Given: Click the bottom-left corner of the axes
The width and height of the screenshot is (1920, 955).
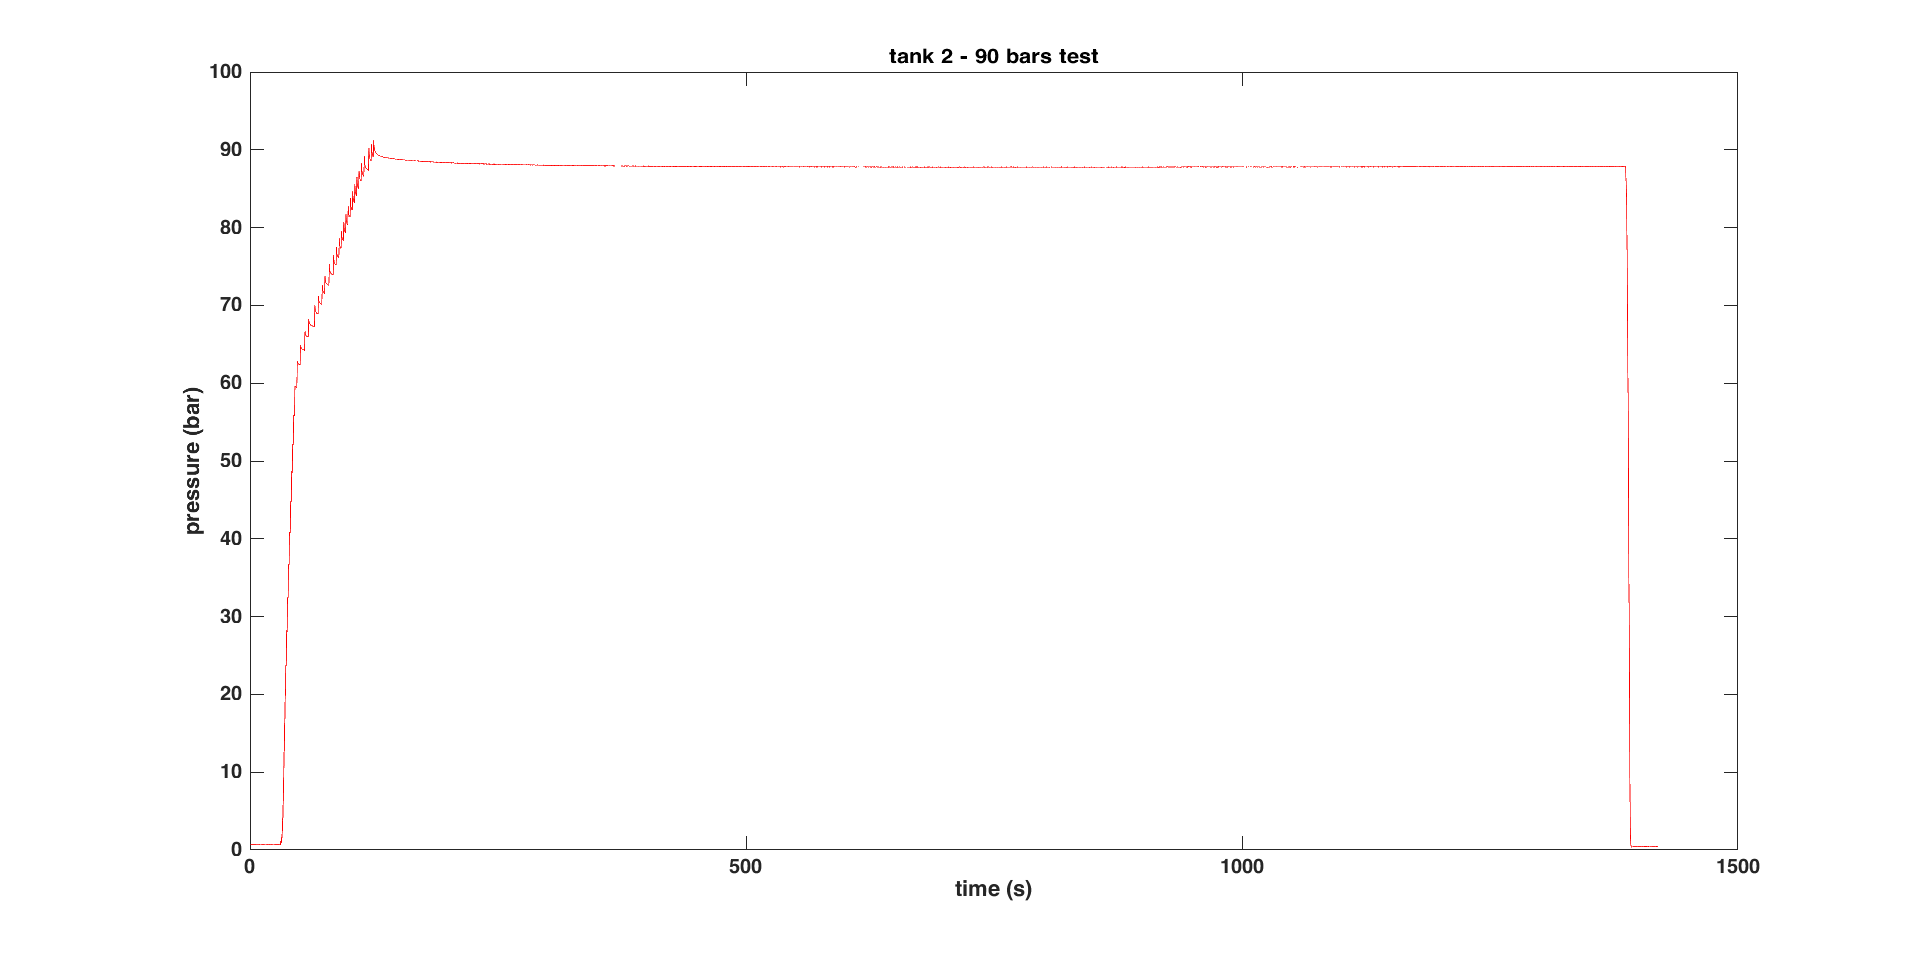Looking at the screenshot, I should [x=250, y=850].
